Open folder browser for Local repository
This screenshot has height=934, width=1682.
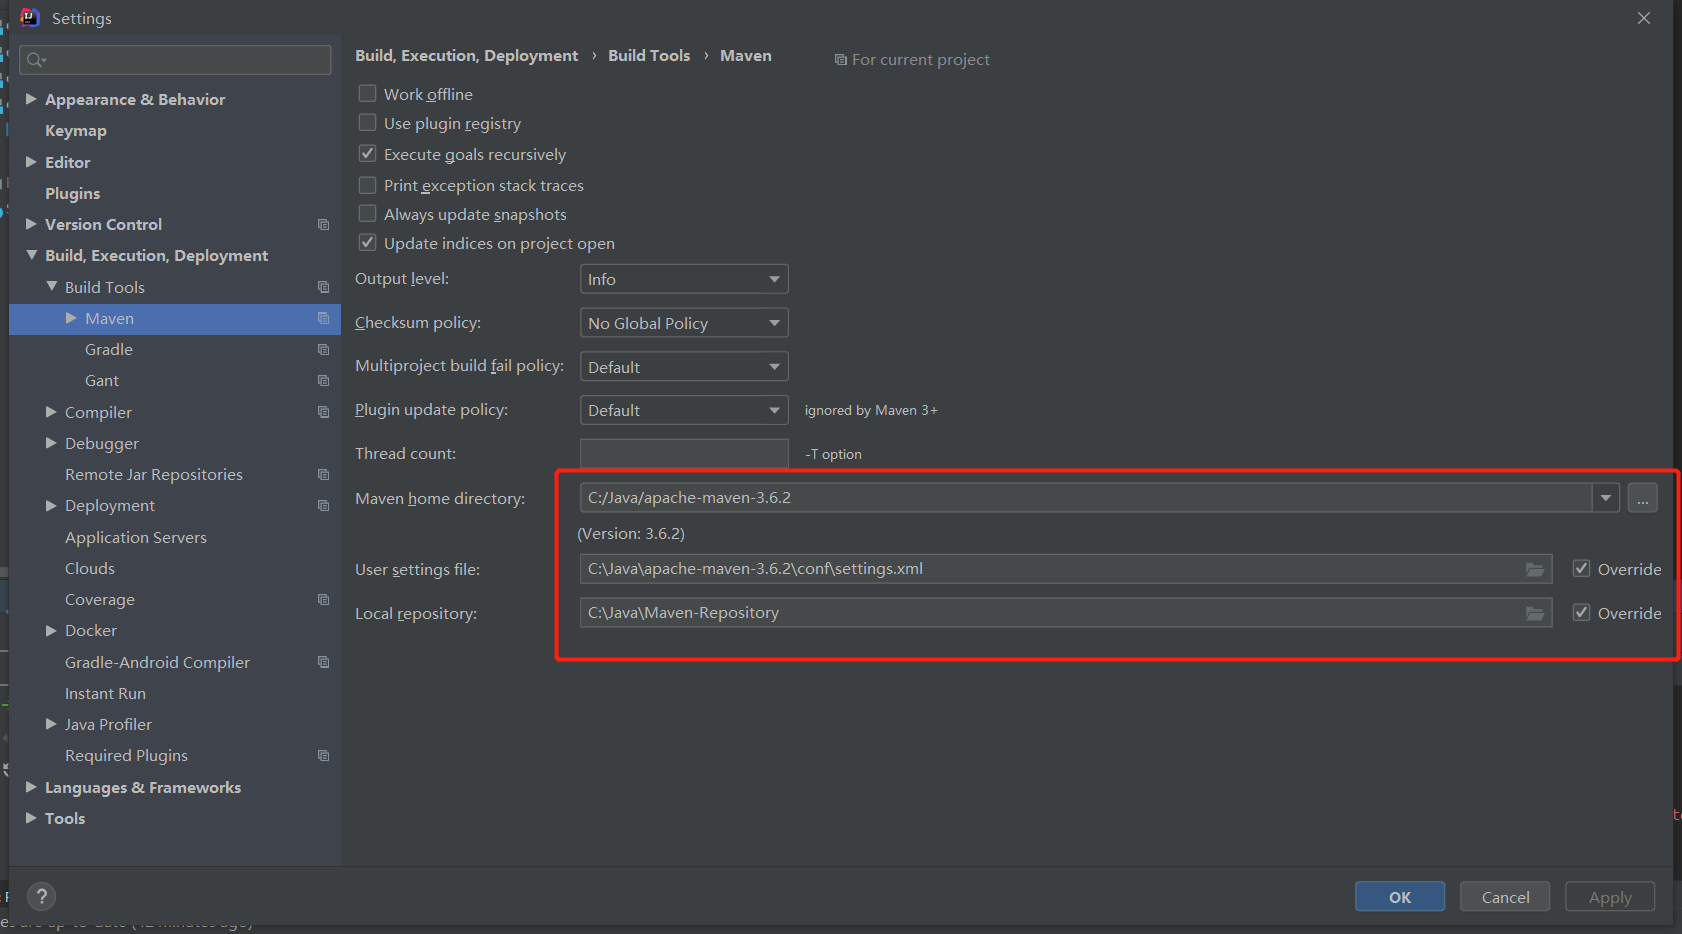pos(1535,613)
